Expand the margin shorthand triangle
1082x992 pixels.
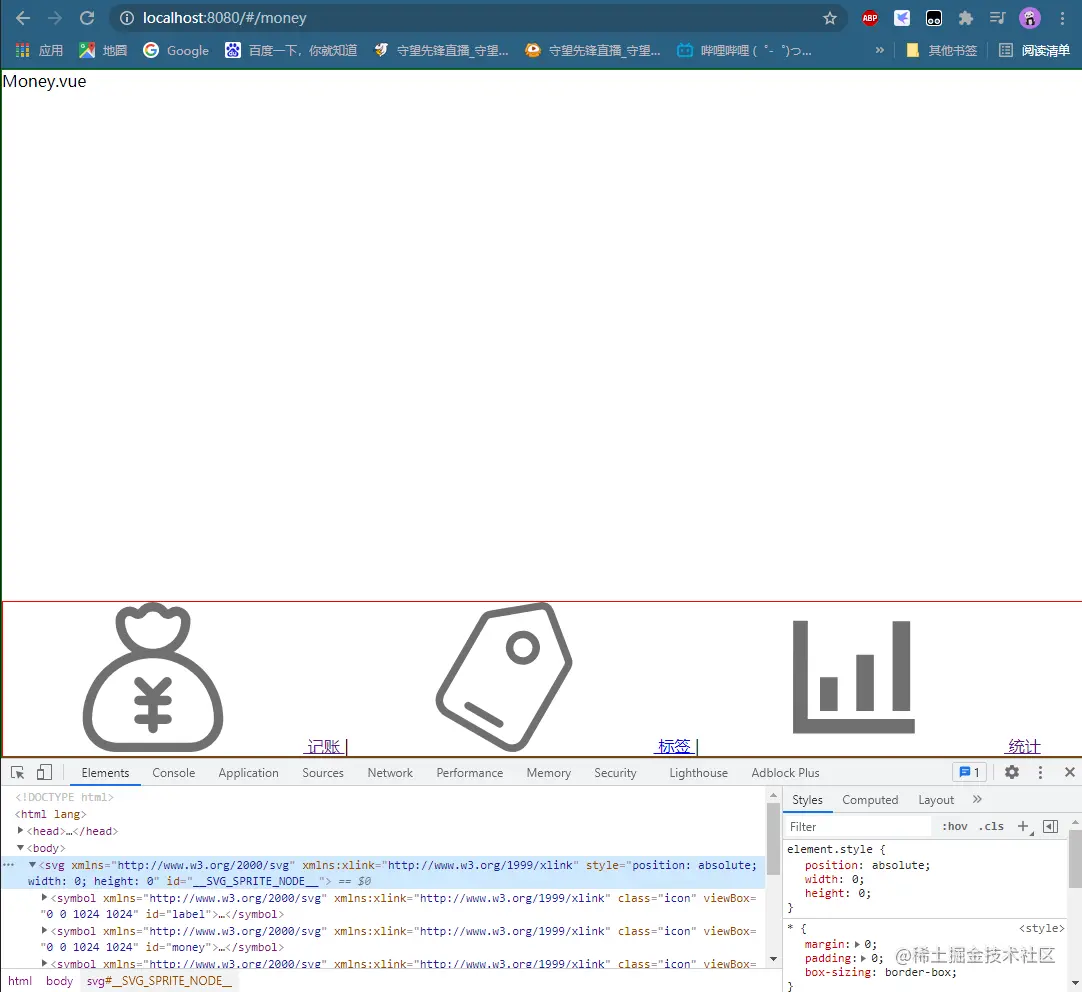pos(857,944)
